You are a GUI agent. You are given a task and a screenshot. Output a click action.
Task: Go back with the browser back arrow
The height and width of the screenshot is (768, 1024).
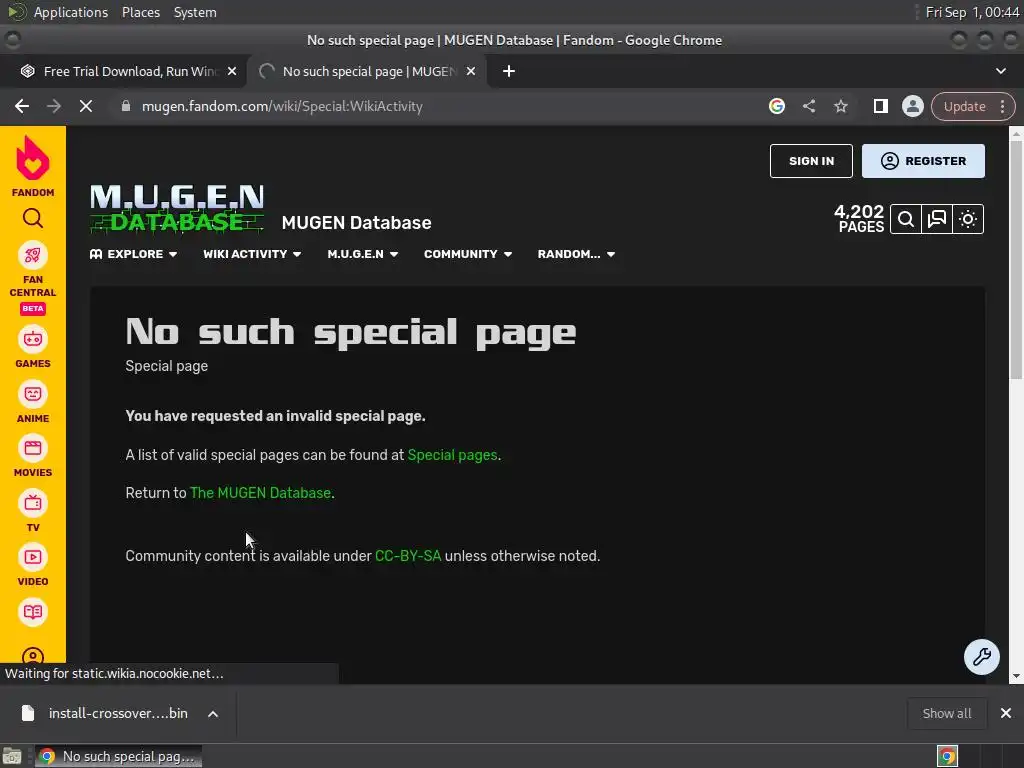tap(22, 106)
